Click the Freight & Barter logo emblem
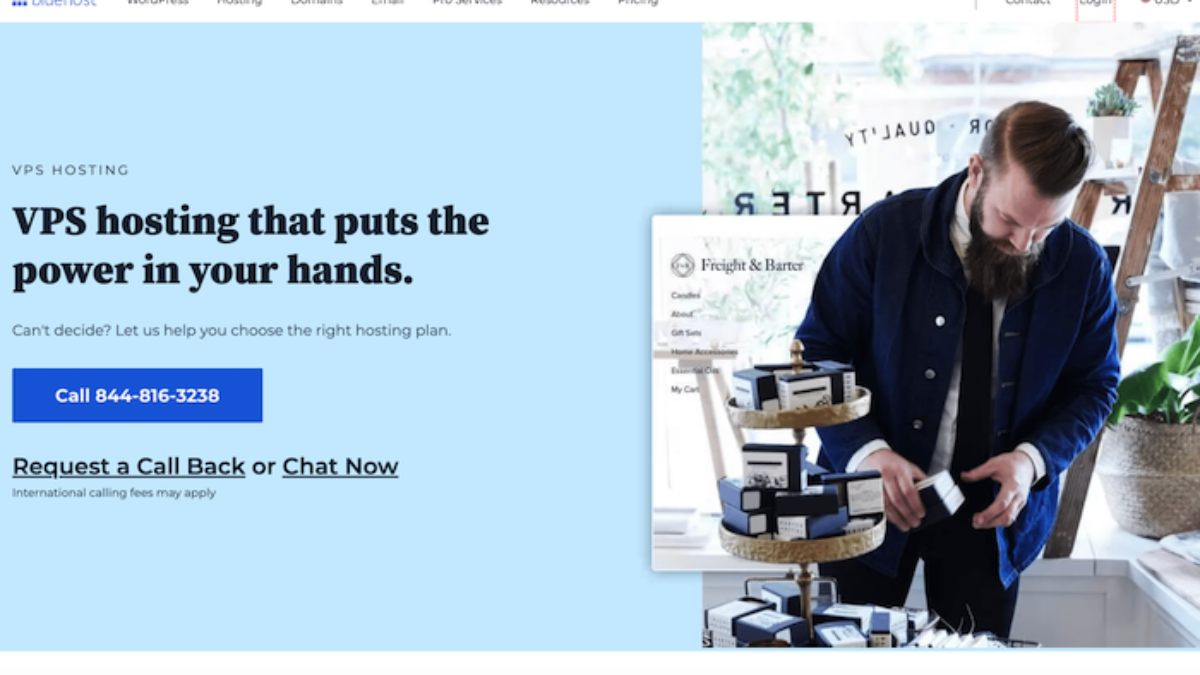 tap(683, 265)
